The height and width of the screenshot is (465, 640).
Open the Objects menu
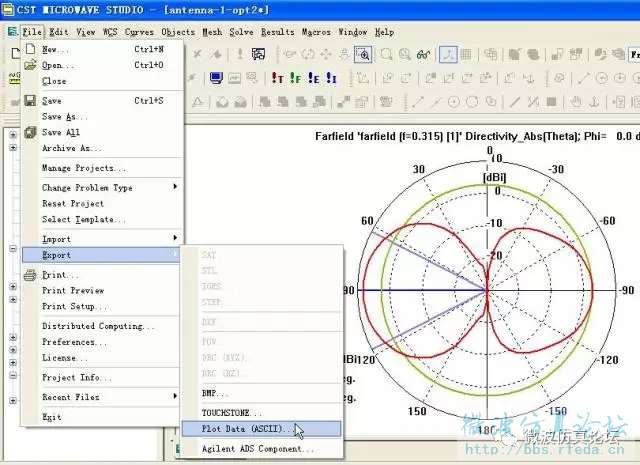[178, 32]
